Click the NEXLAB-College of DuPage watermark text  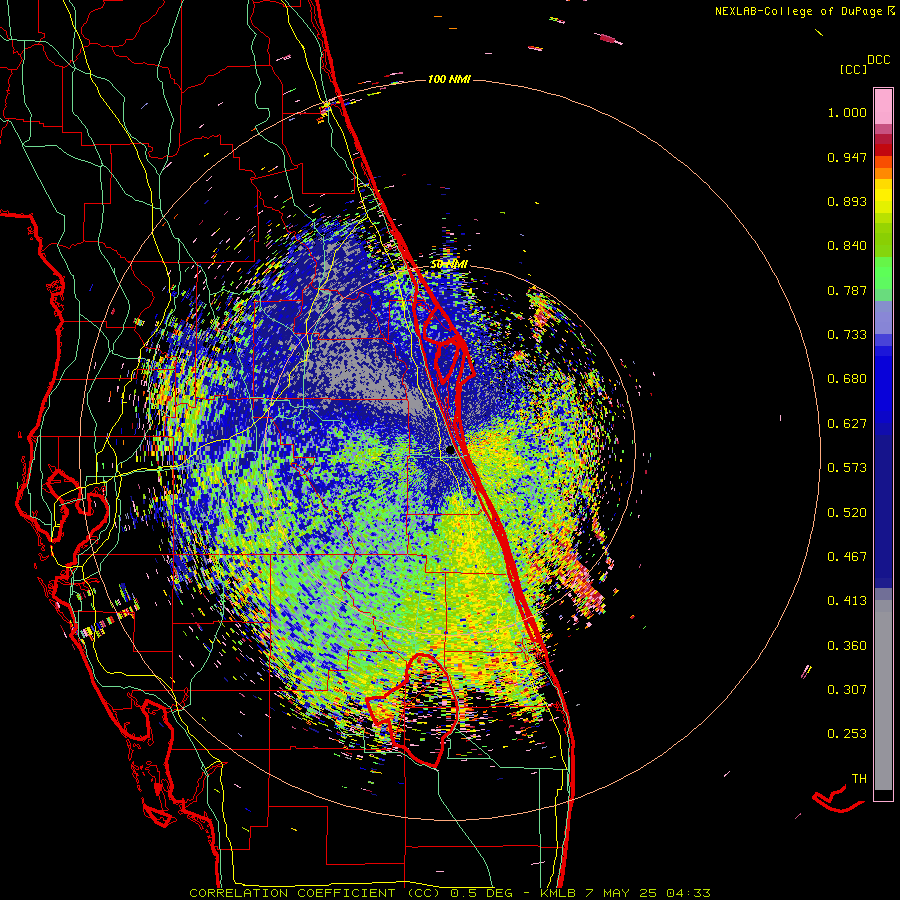point(805,11)
